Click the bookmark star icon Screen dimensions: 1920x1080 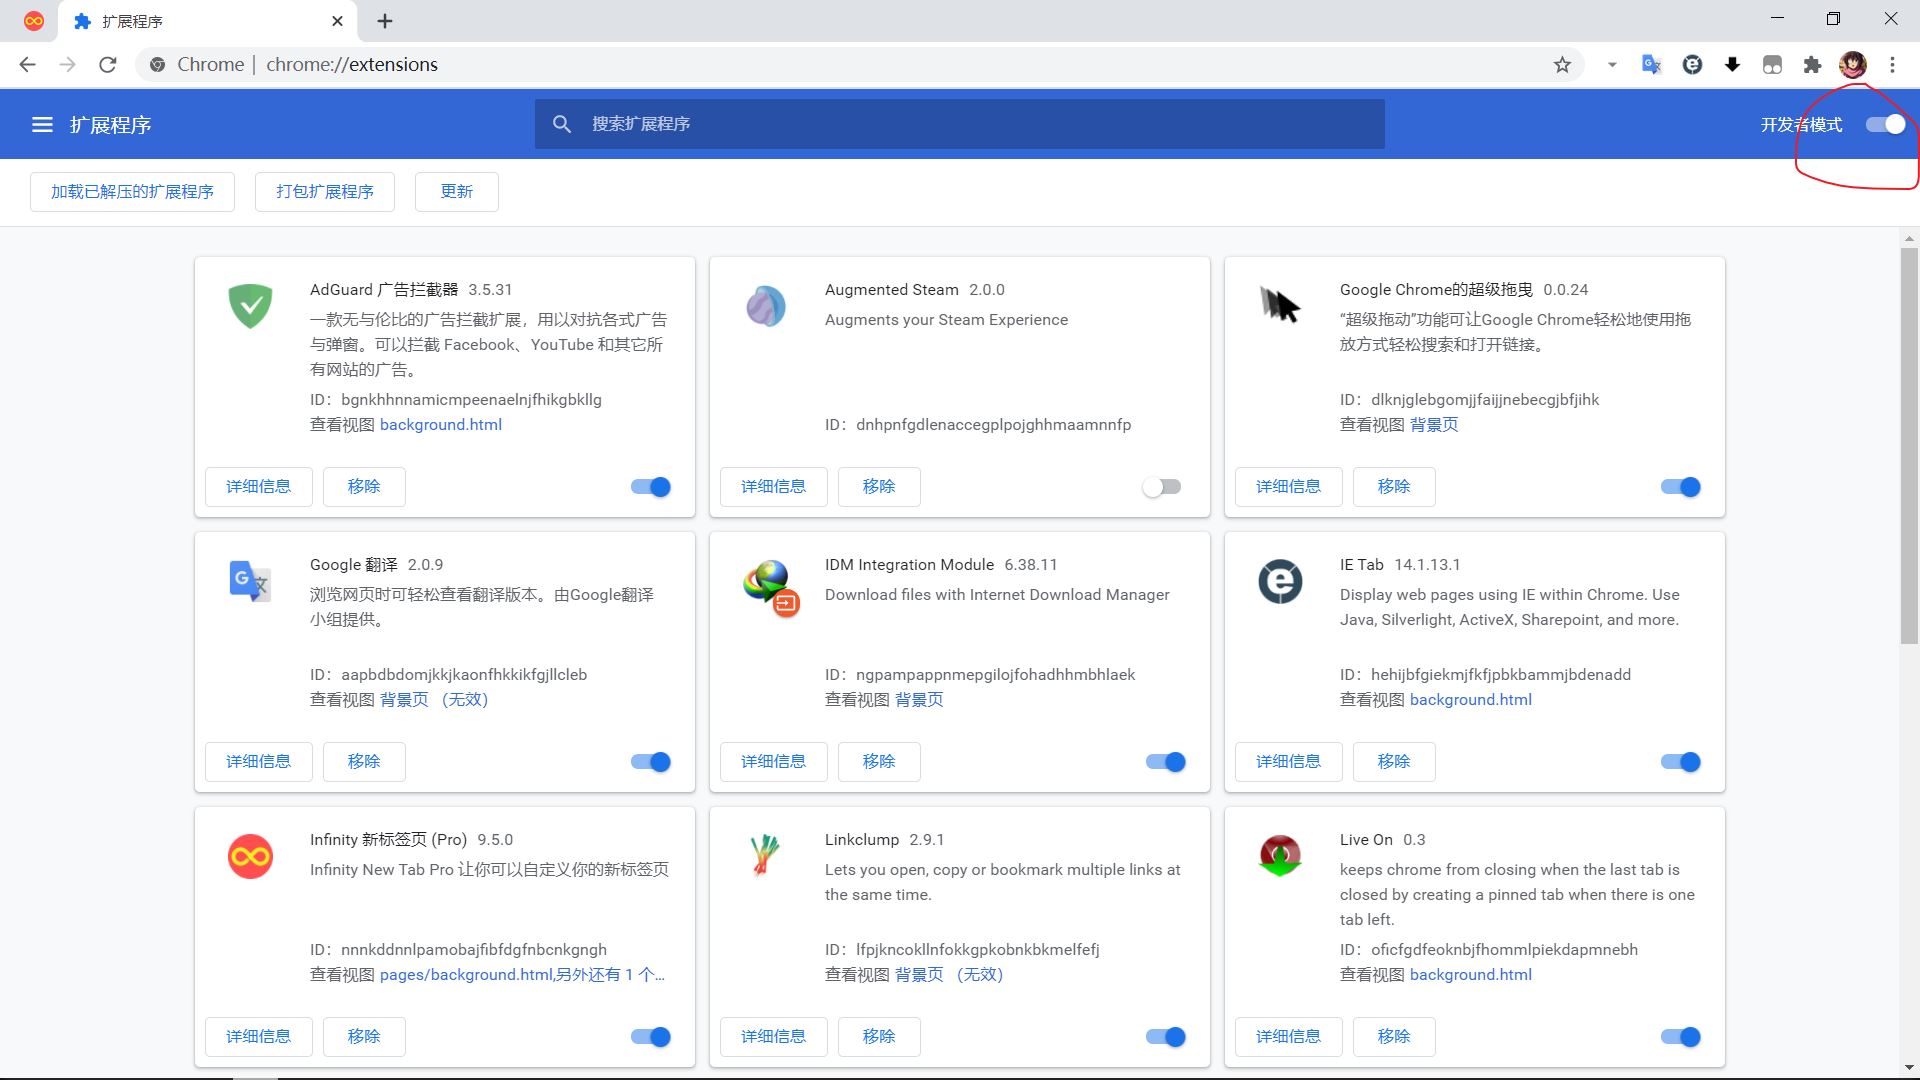[1562, 65]
